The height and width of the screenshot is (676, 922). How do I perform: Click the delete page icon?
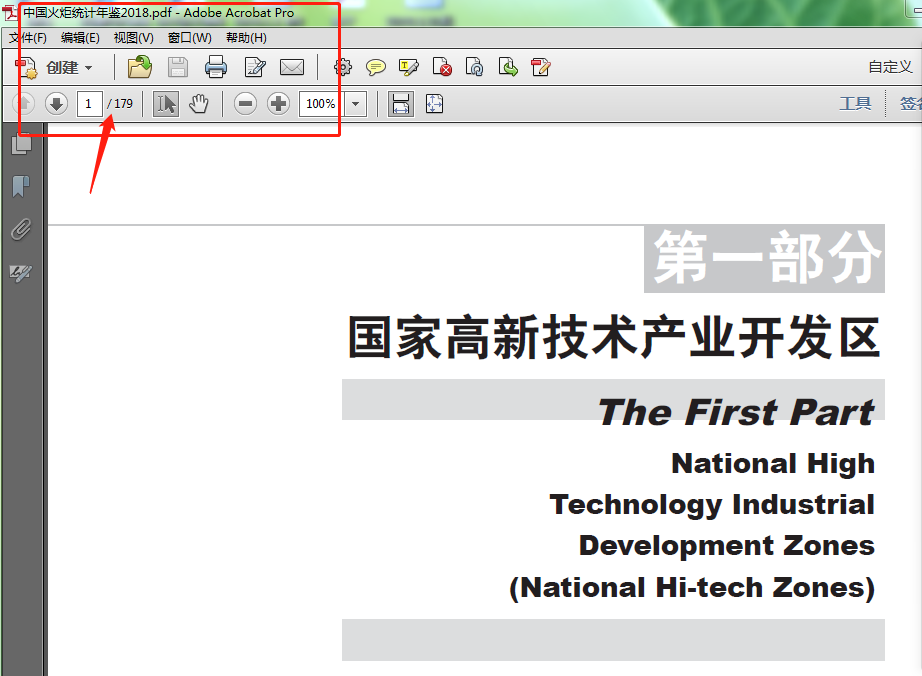[442, 66]
